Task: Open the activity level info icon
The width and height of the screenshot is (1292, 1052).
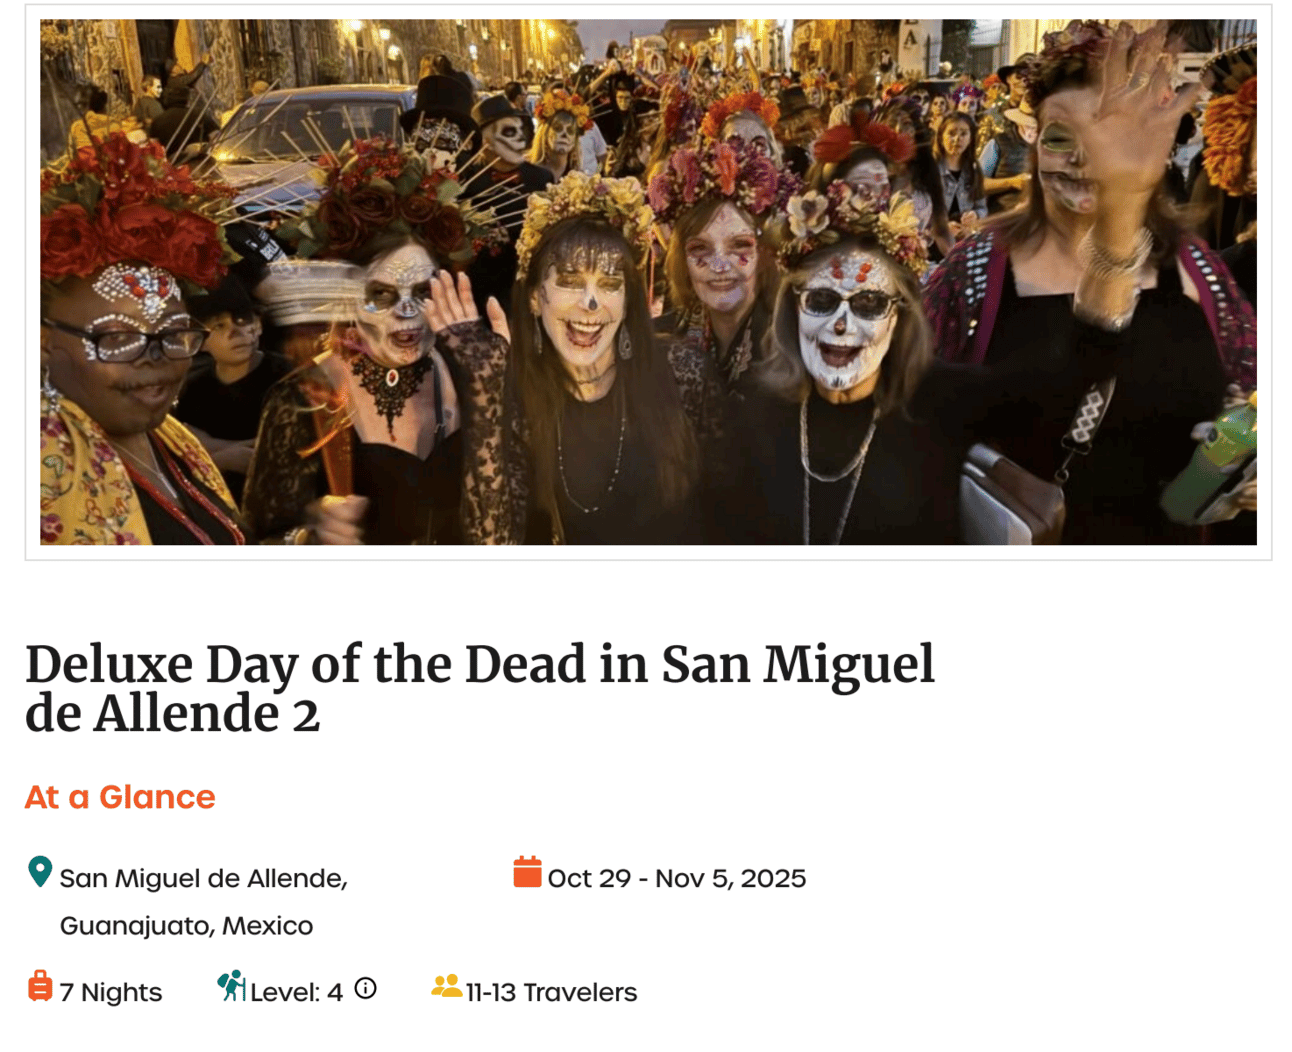Action: pyautogui.click(x=366, y=989)
